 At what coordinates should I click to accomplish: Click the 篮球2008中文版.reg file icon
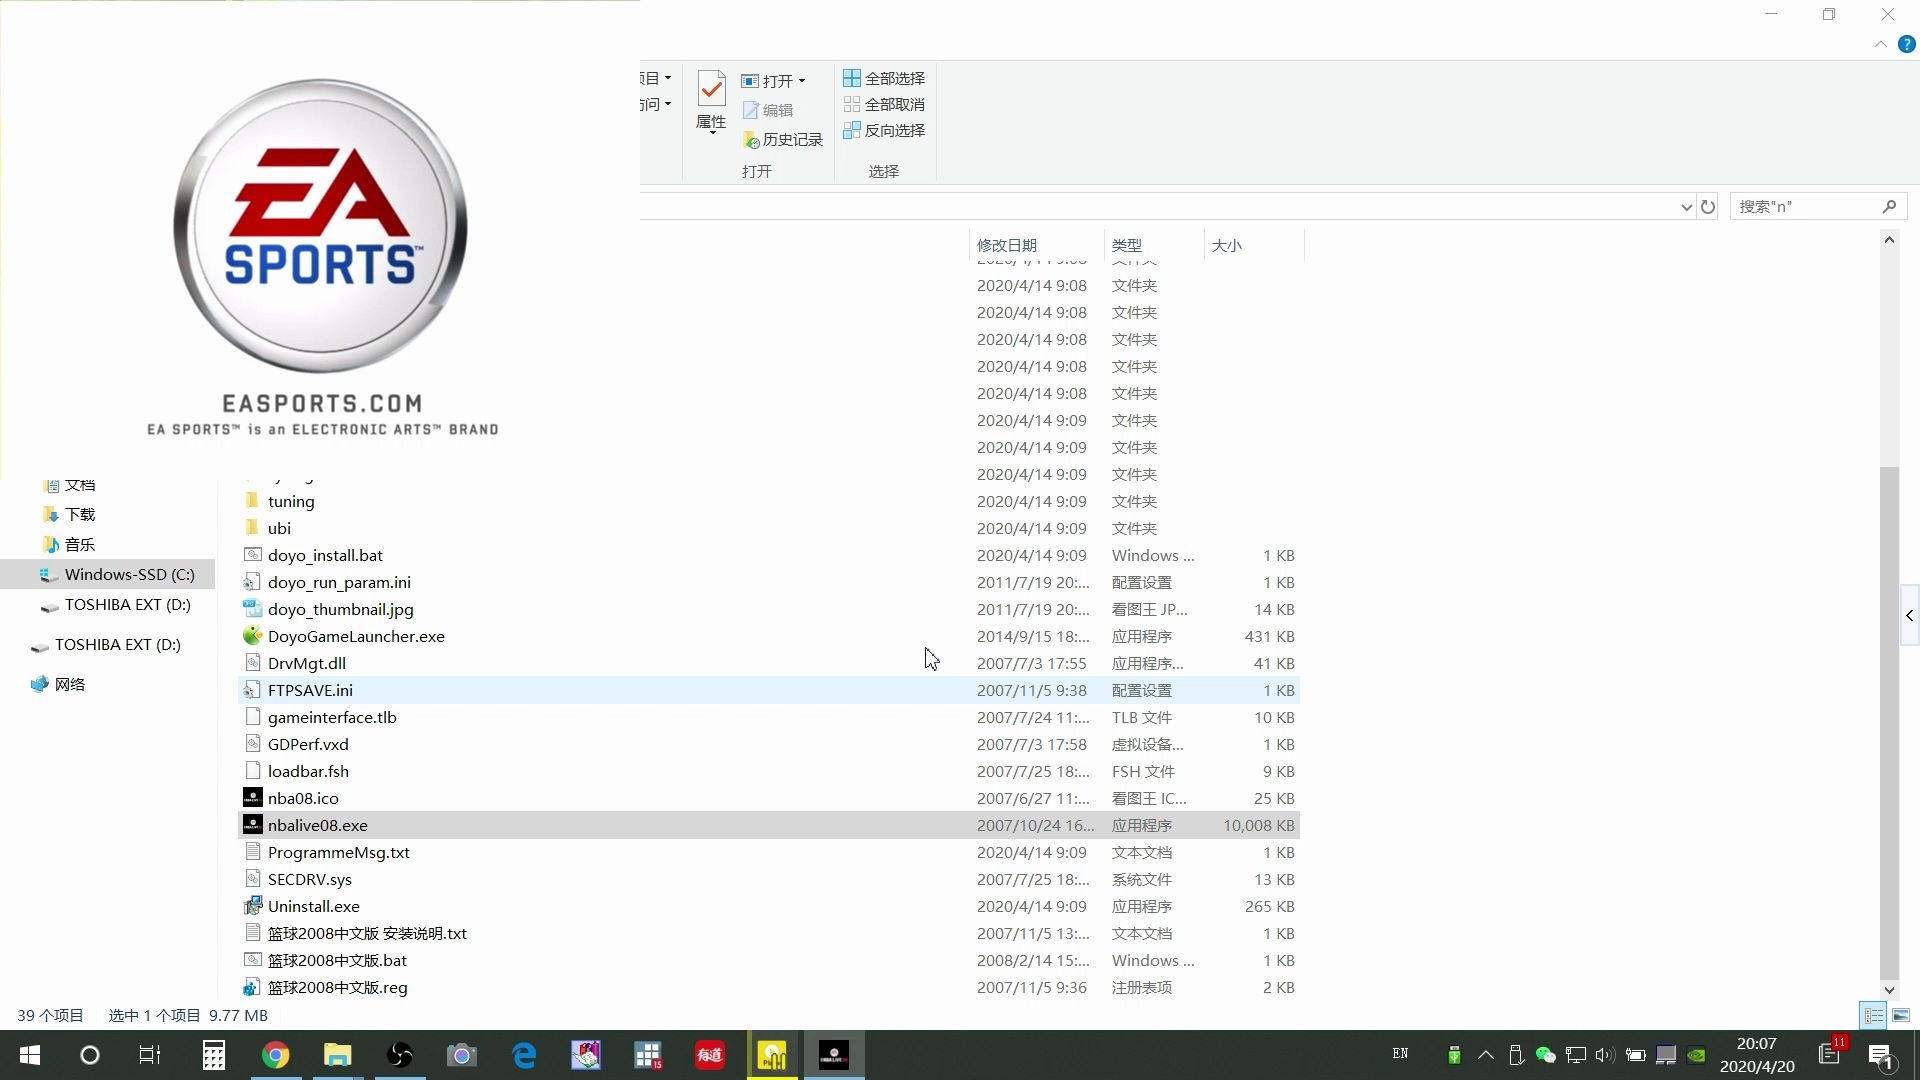pyautogui.click(x=252, y=986)
